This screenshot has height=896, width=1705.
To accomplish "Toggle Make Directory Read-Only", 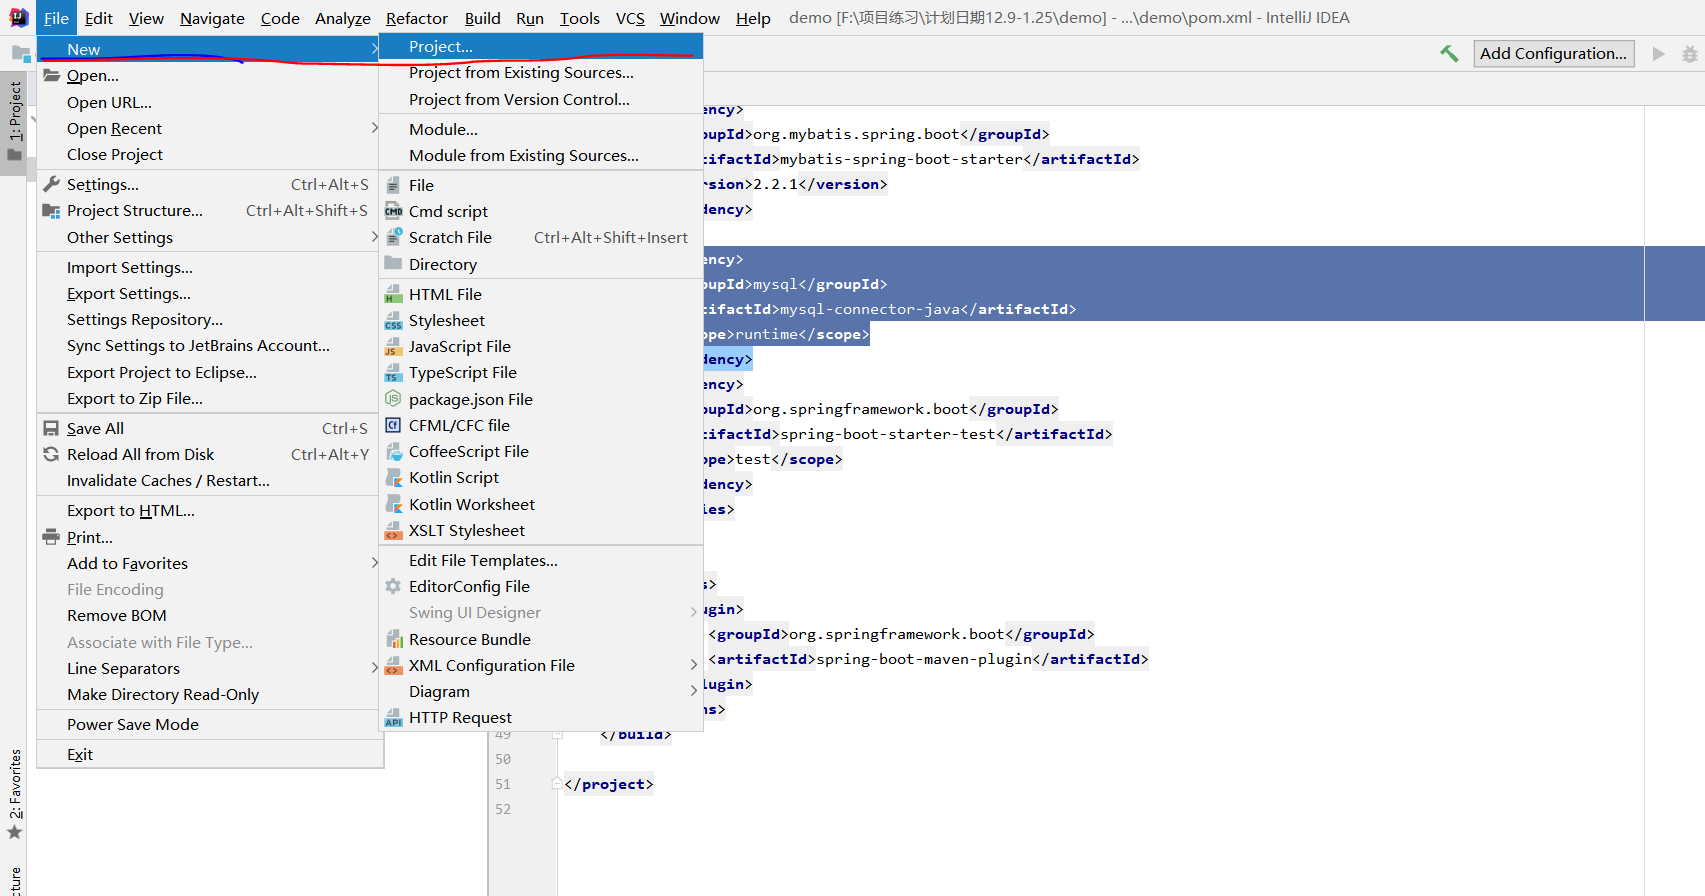I will [207, 694].
